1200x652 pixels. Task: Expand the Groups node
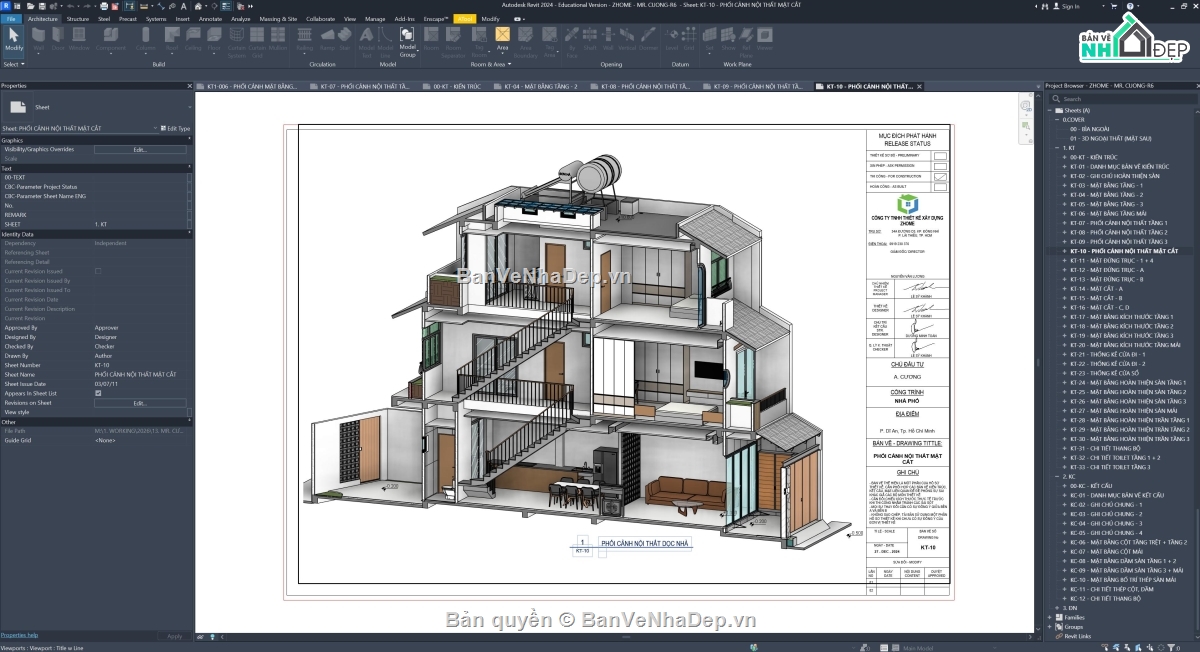1051,626
